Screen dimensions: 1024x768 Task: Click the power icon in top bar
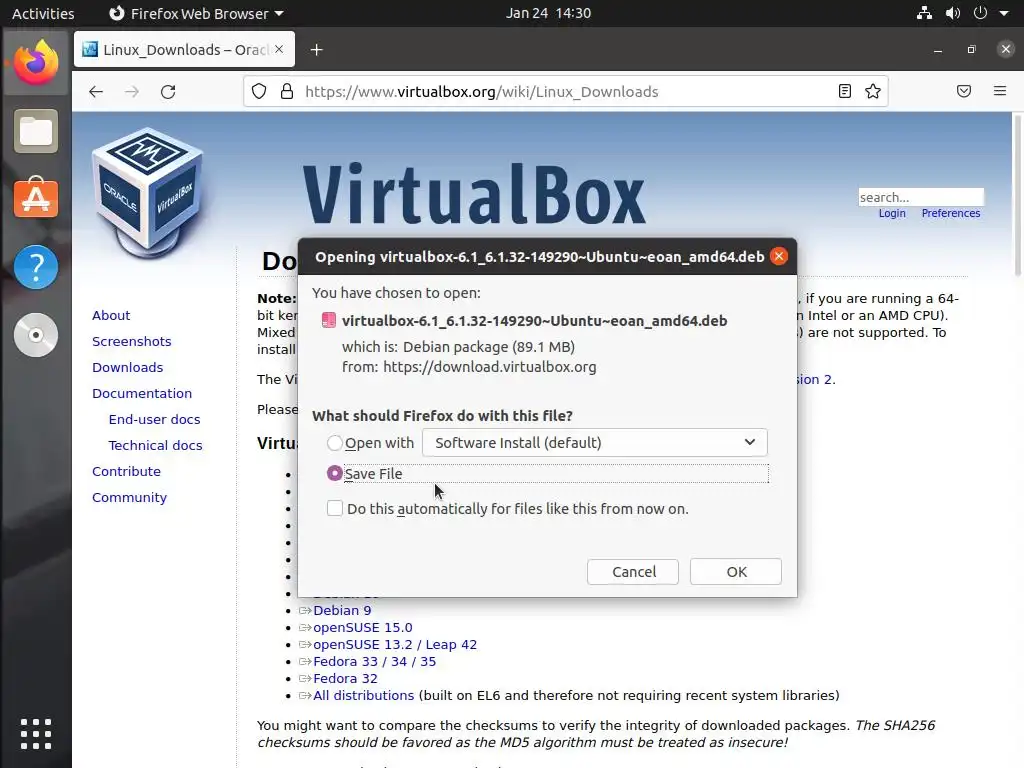pyautogui.click(x=980, y=13)
